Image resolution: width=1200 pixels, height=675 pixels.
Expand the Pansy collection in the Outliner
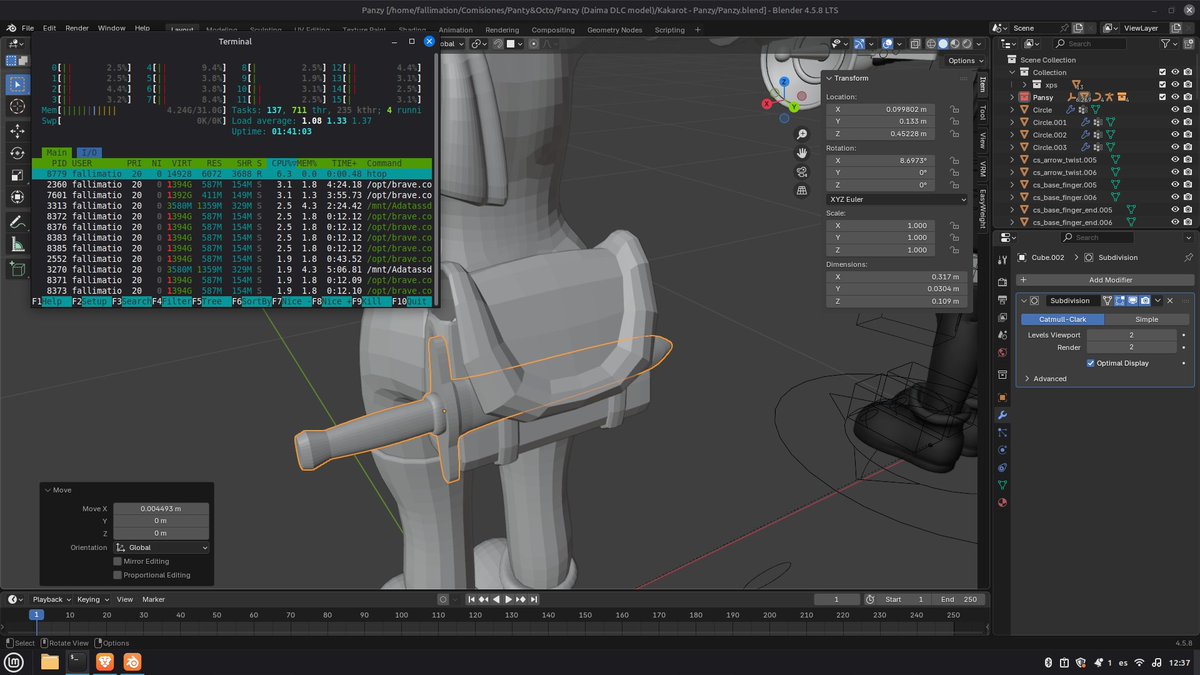(1012, 97)
